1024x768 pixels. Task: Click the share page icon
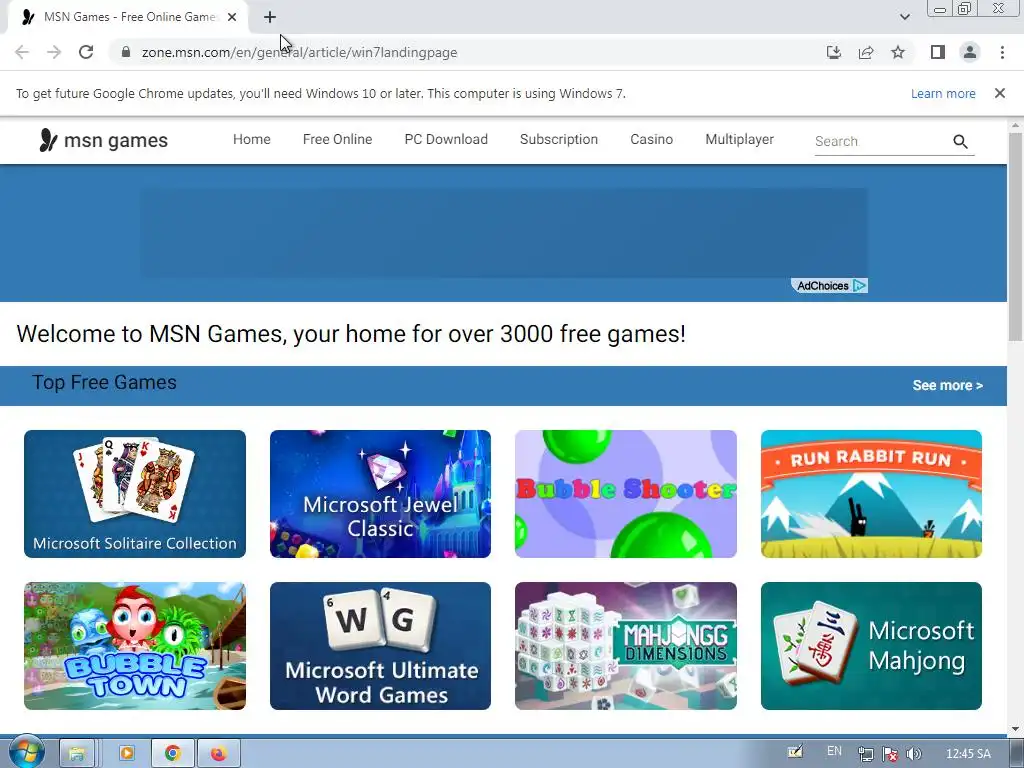(866, 52)
